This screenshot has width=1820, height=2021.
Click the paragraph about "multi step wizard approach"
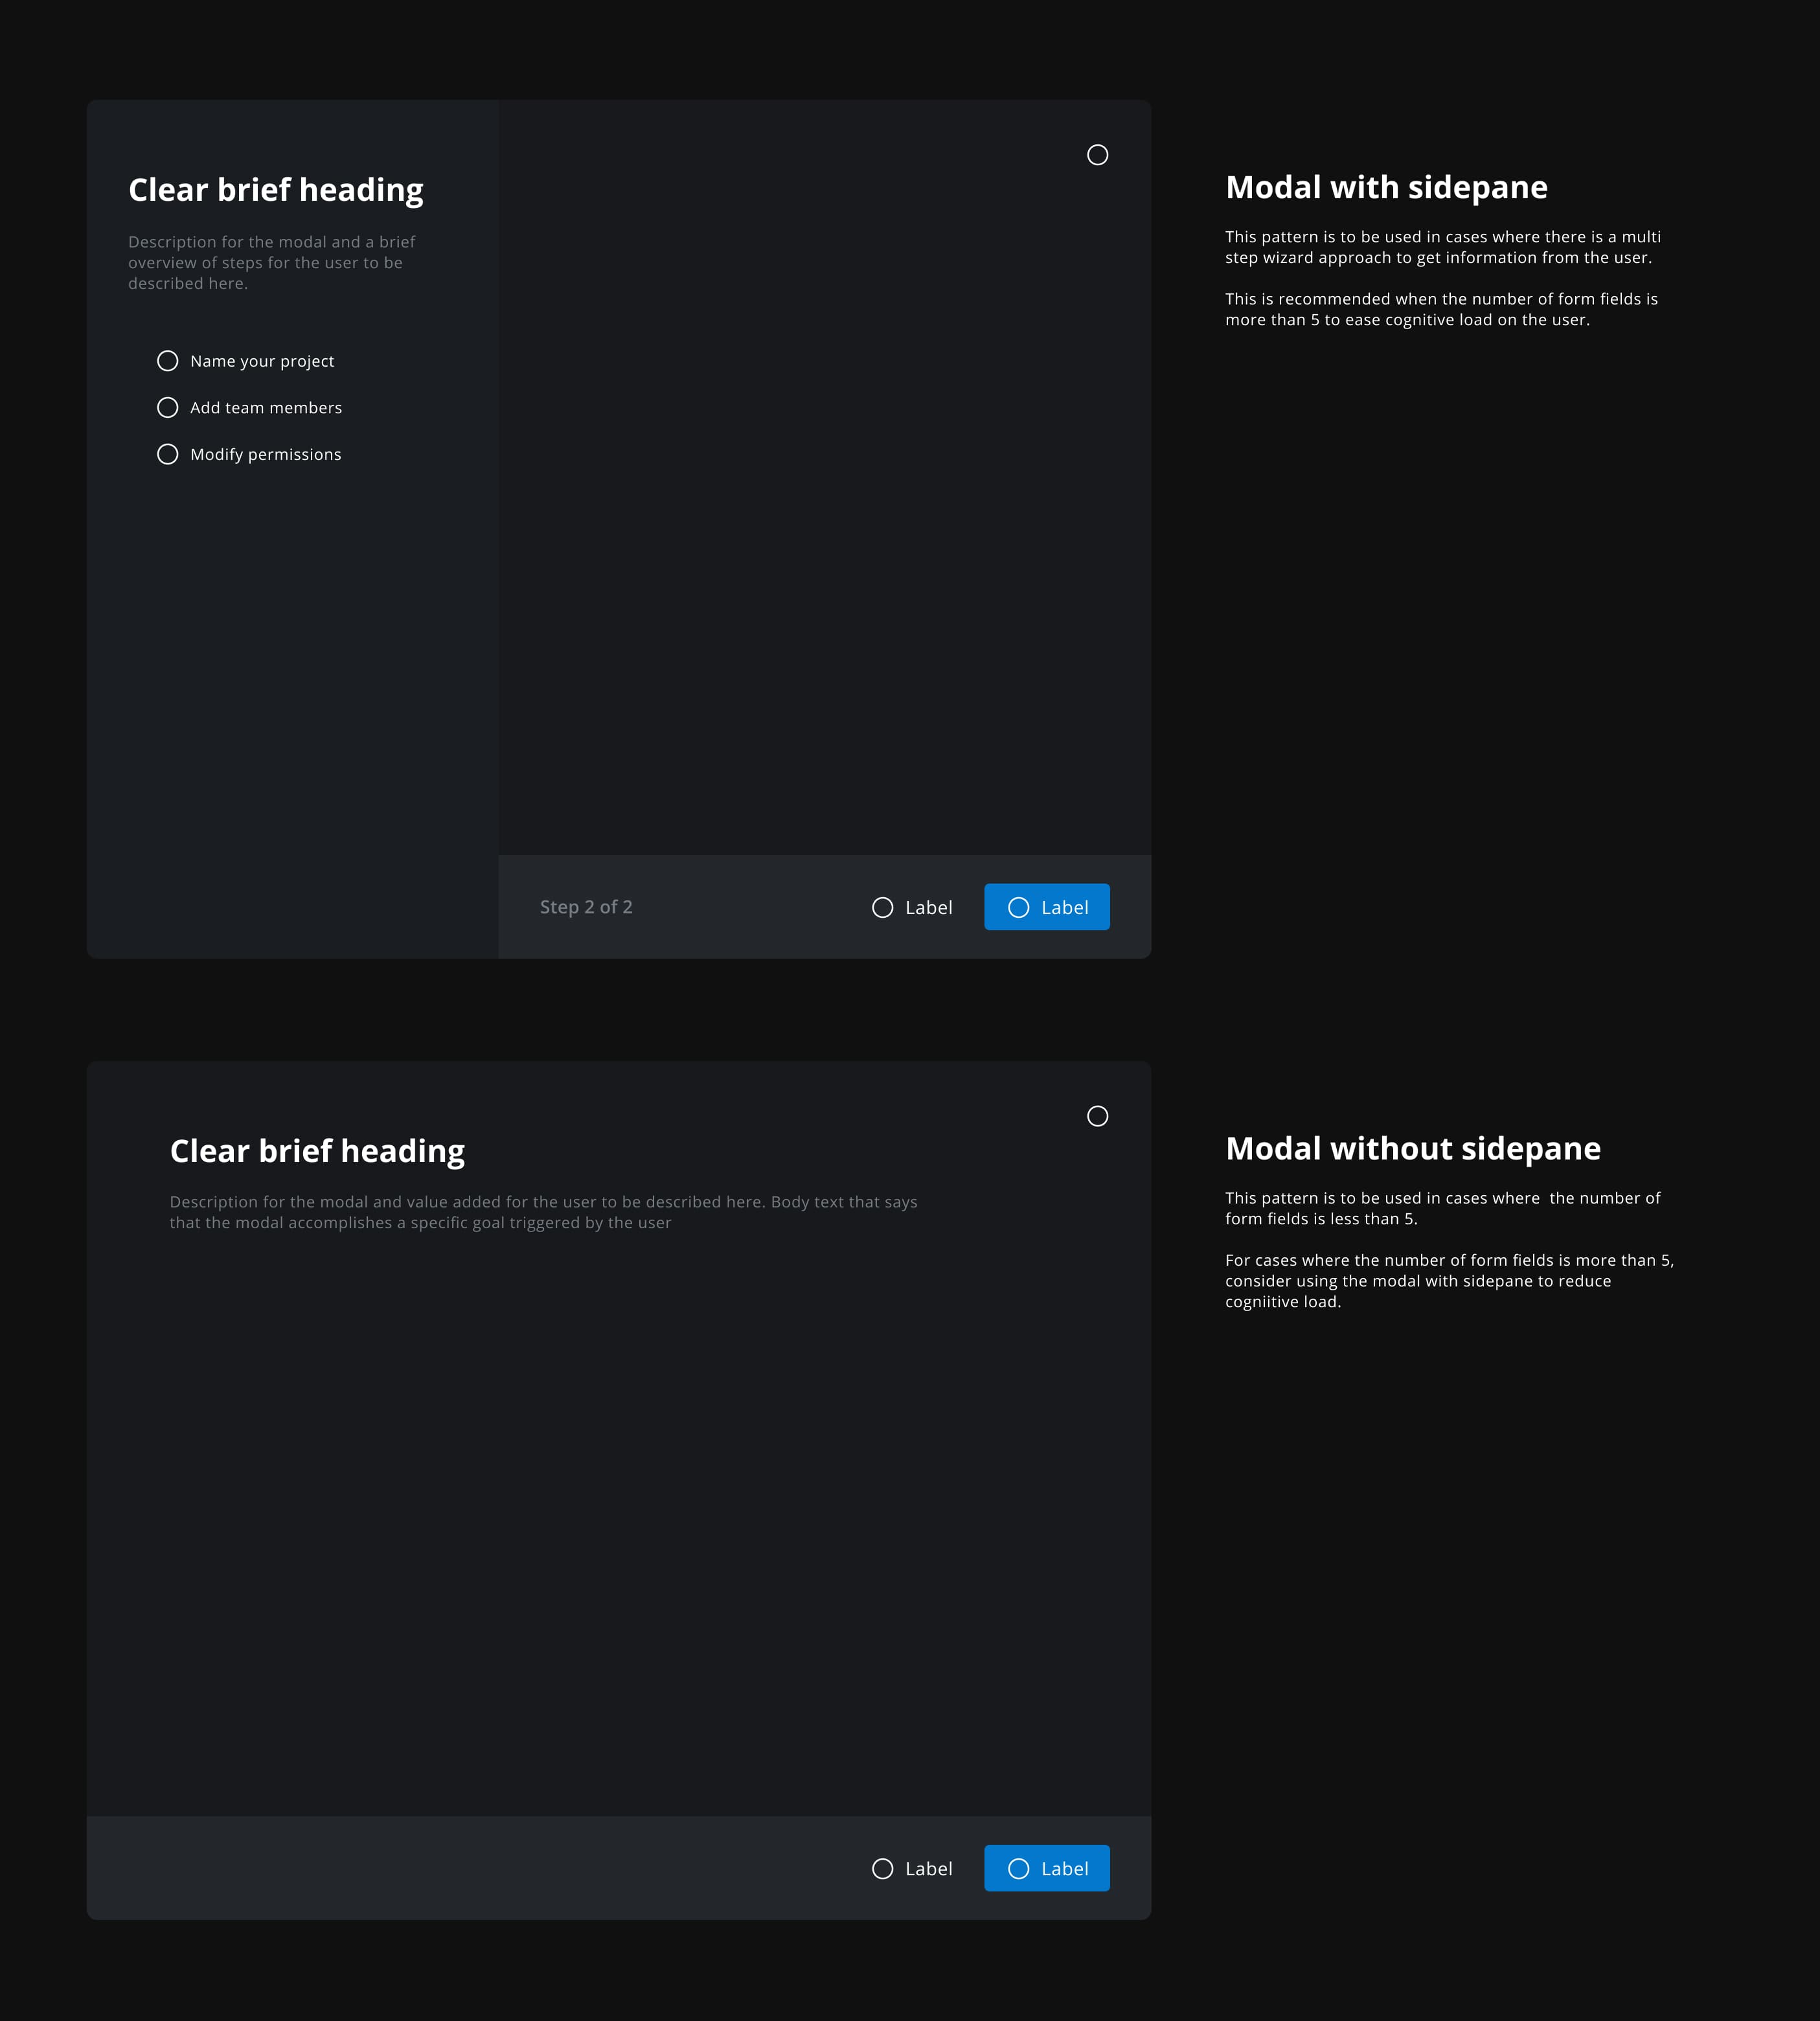[1443, 247]
